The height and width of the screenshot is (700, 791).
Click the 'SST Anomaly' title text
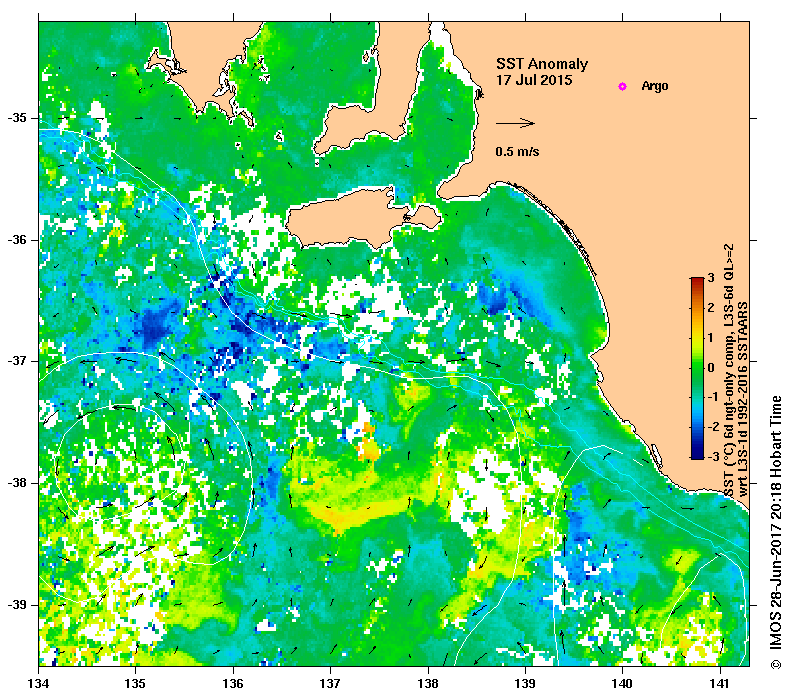click(x=542, y=64)
